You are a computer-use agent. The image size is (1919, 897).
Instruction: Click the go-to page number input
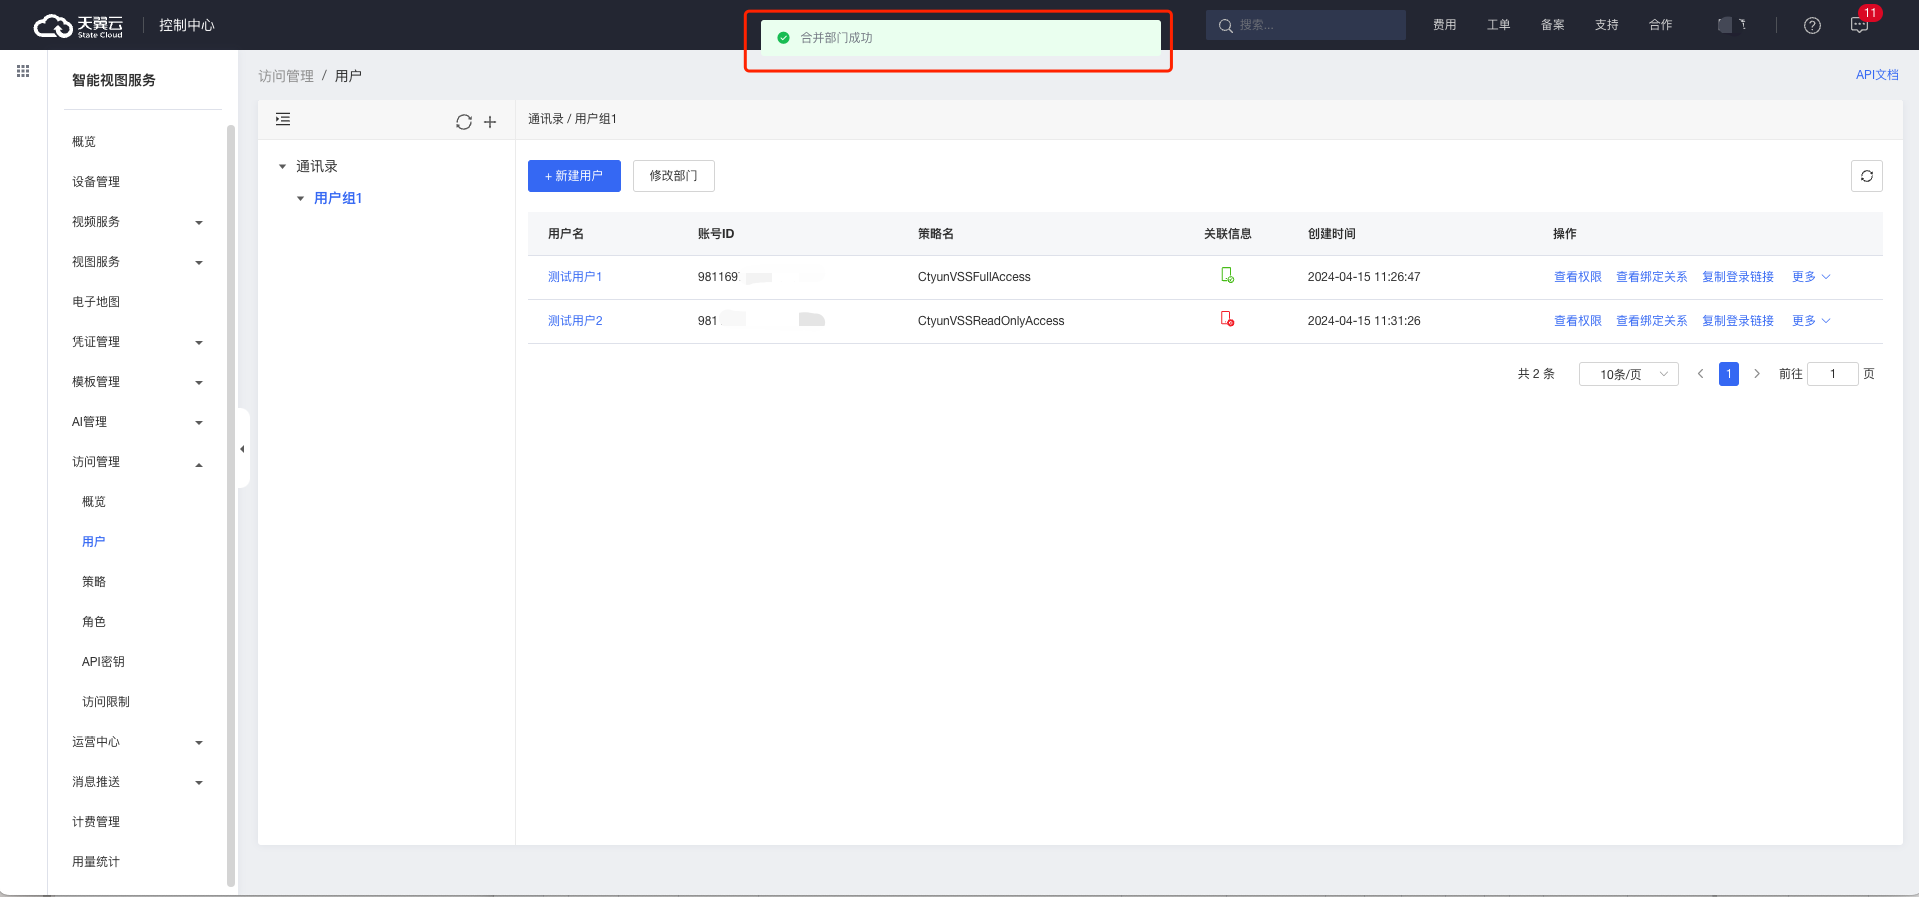1833,374
